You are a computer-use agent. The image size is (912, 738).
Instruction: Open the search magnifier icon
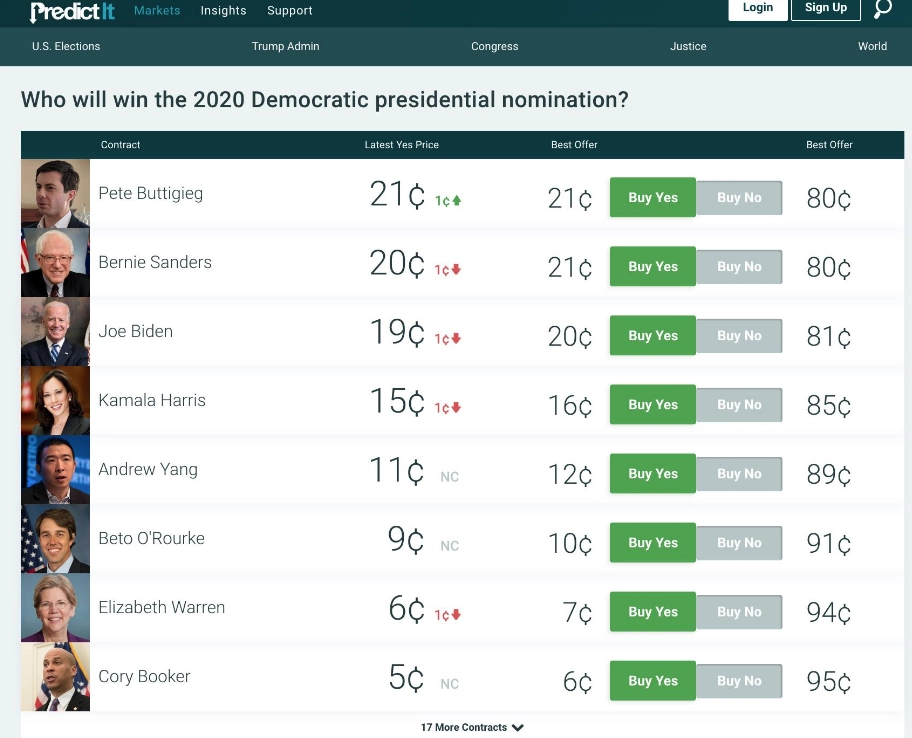click(883, 8)
